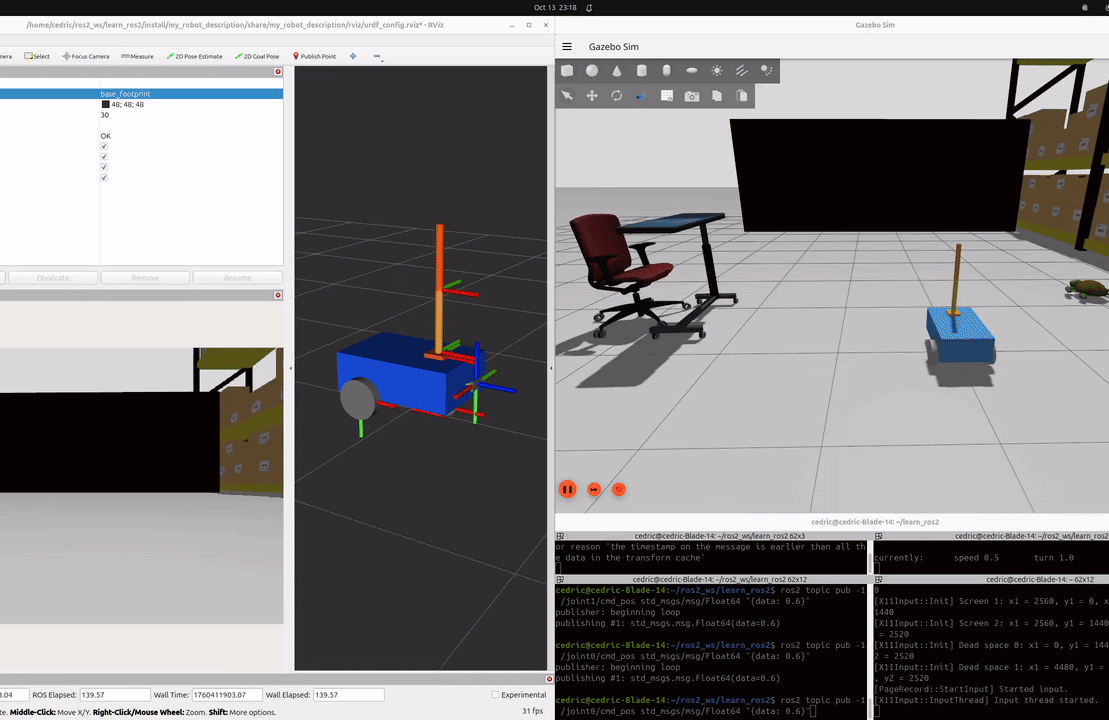This screenshot has height=720, width=1109.
Task: Open color swatch for 48; 48; 48
Action: click(x=105, y=104)
